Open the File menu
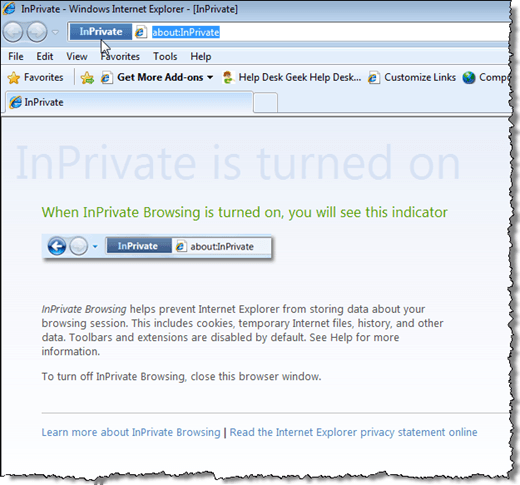The width and height of the screenshot is (520, 485). [x=16, y=56]
